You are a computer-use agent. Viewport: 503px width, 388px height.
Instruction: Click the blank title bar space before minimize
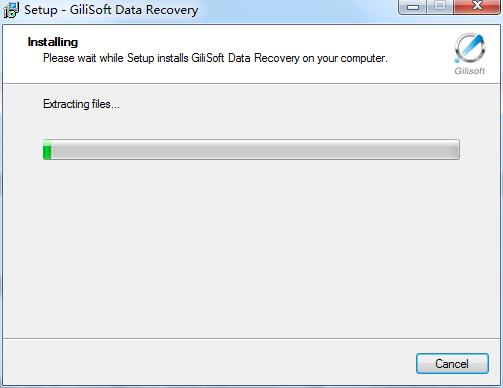tap(298, 10)
